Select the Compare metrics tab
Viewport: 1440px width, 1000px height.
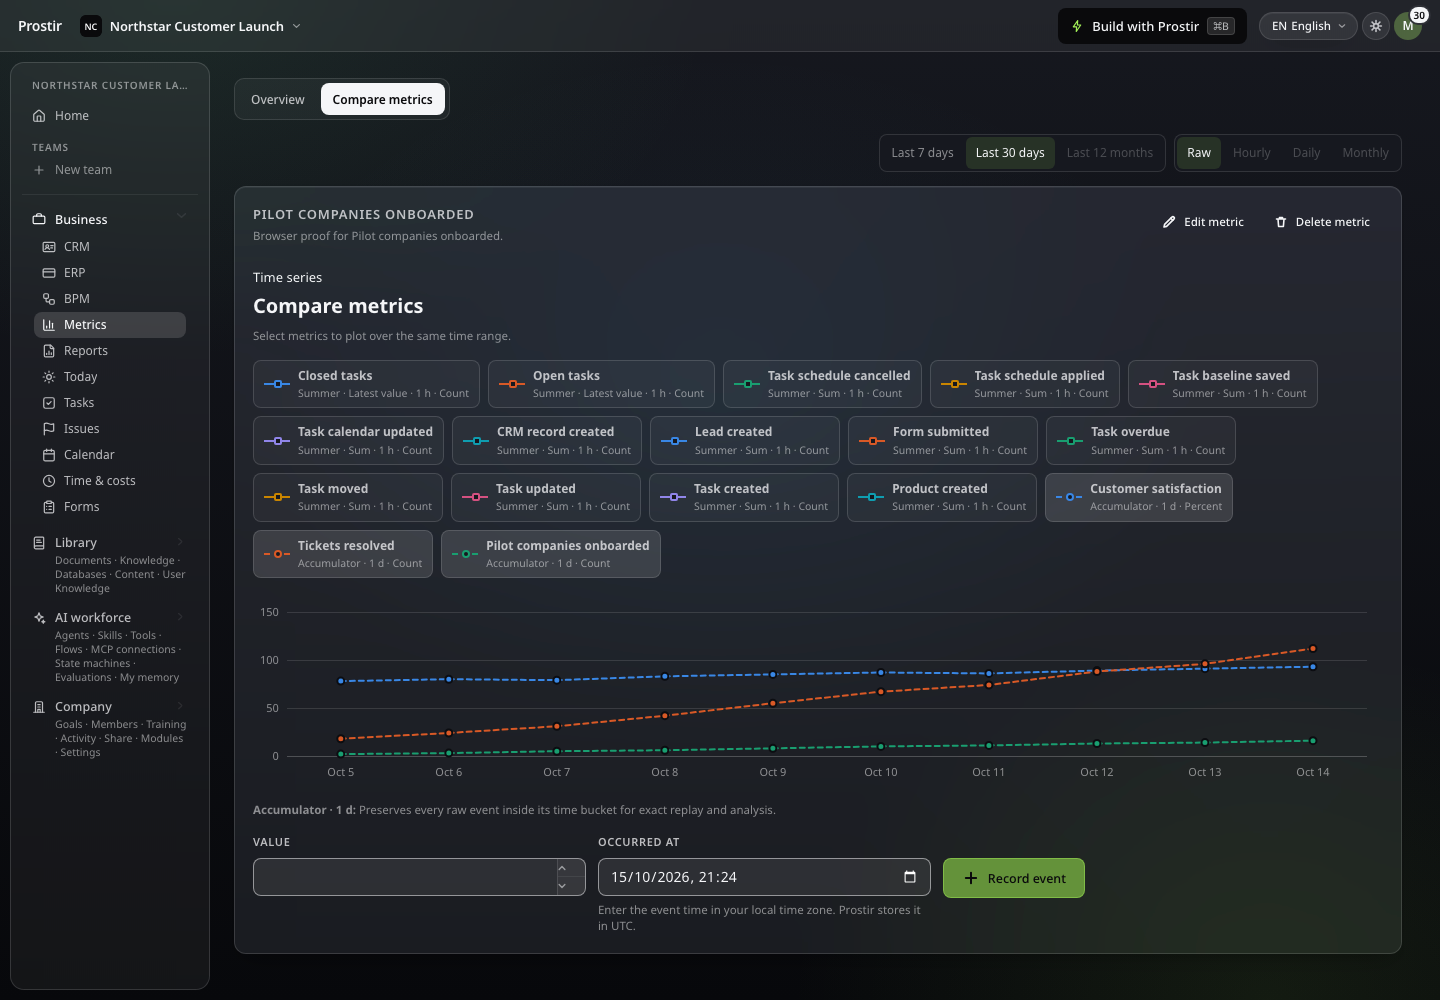(383, 100)
